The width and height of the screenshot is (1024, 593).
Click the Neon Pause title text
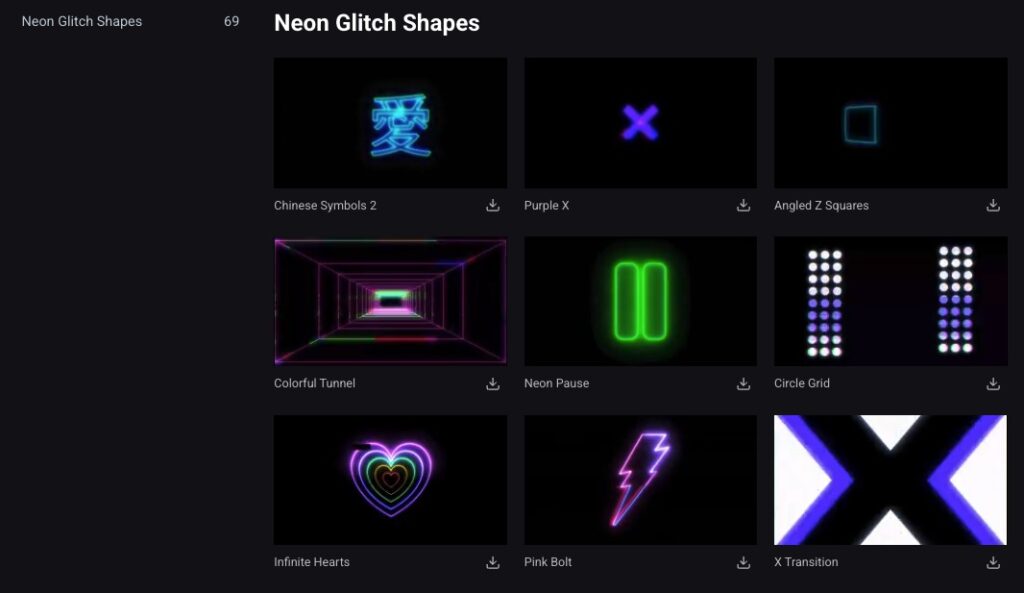(556, 383)
